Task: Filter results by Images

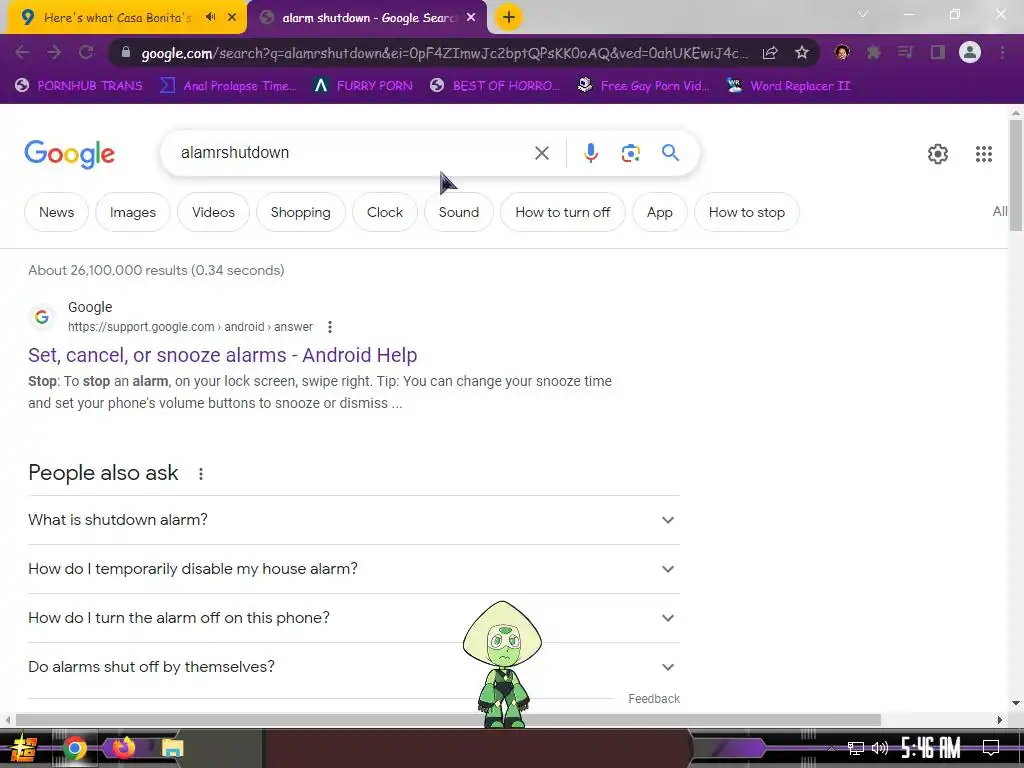Action: pos(133,212)
